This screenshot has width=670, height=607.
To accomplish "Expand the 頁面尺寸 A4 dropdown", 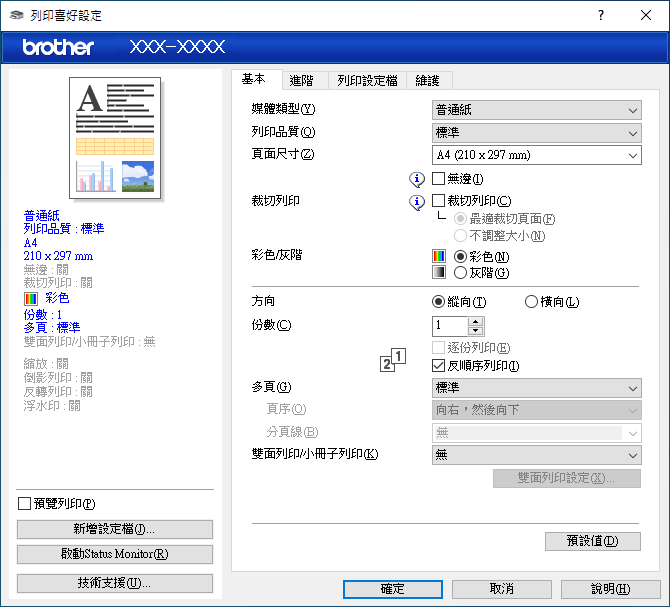I will pos(536,155).
